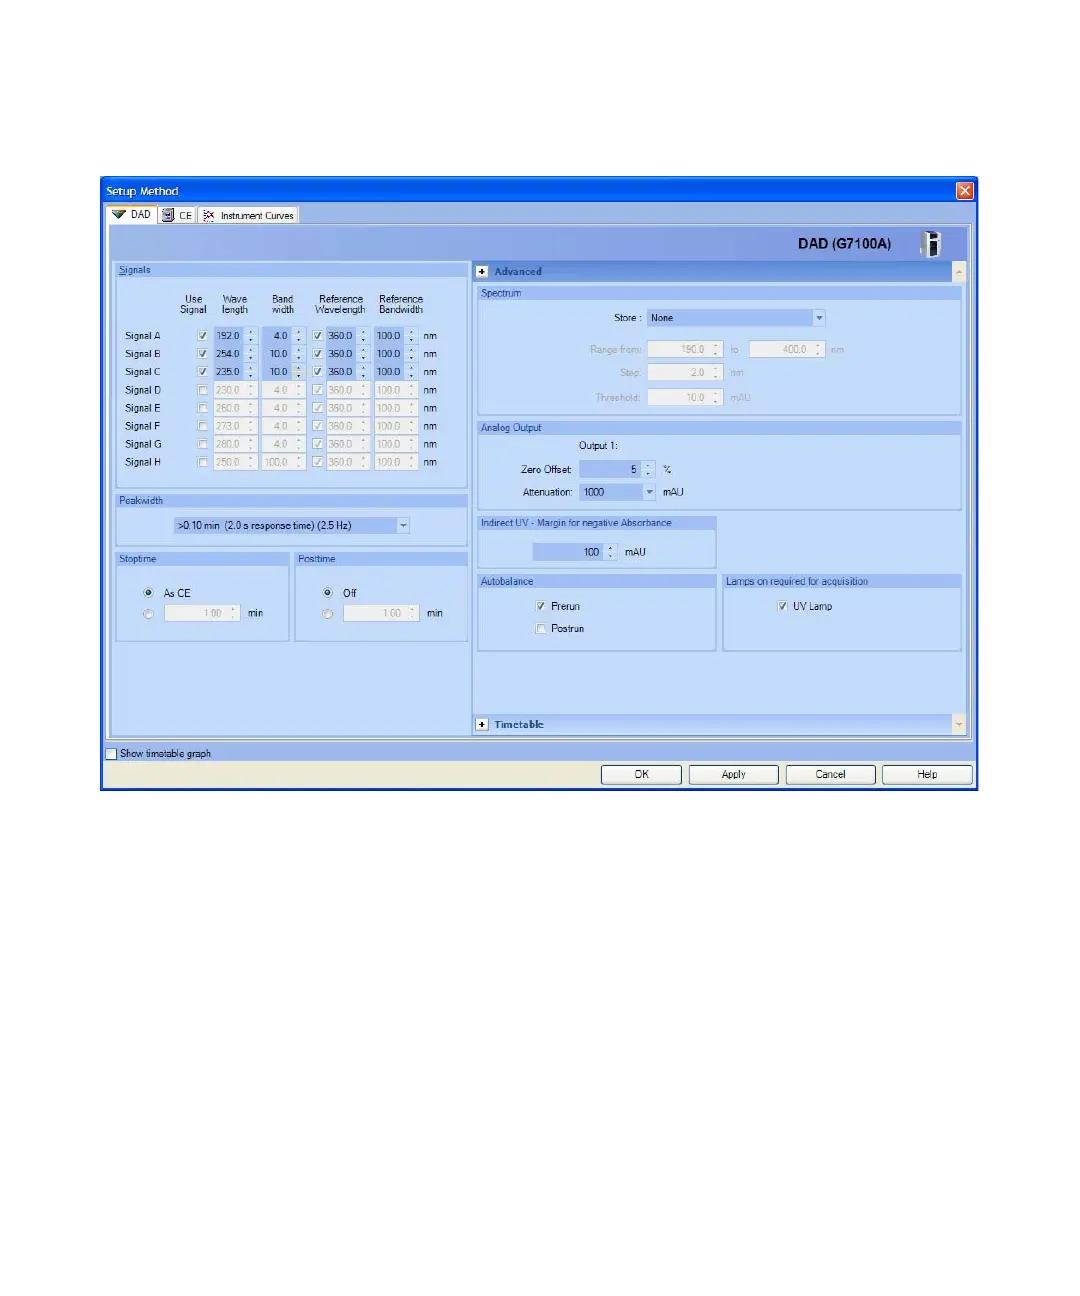Toggle Use Signal for Signal A
This screenshot has height=1296, width=1080.
203,336
